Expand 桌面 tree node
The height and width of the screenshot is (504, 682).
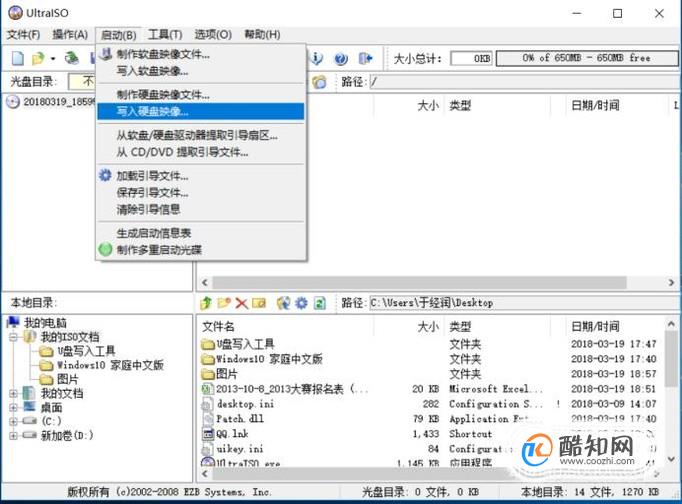pyautogui.click(x=13, y=408)
